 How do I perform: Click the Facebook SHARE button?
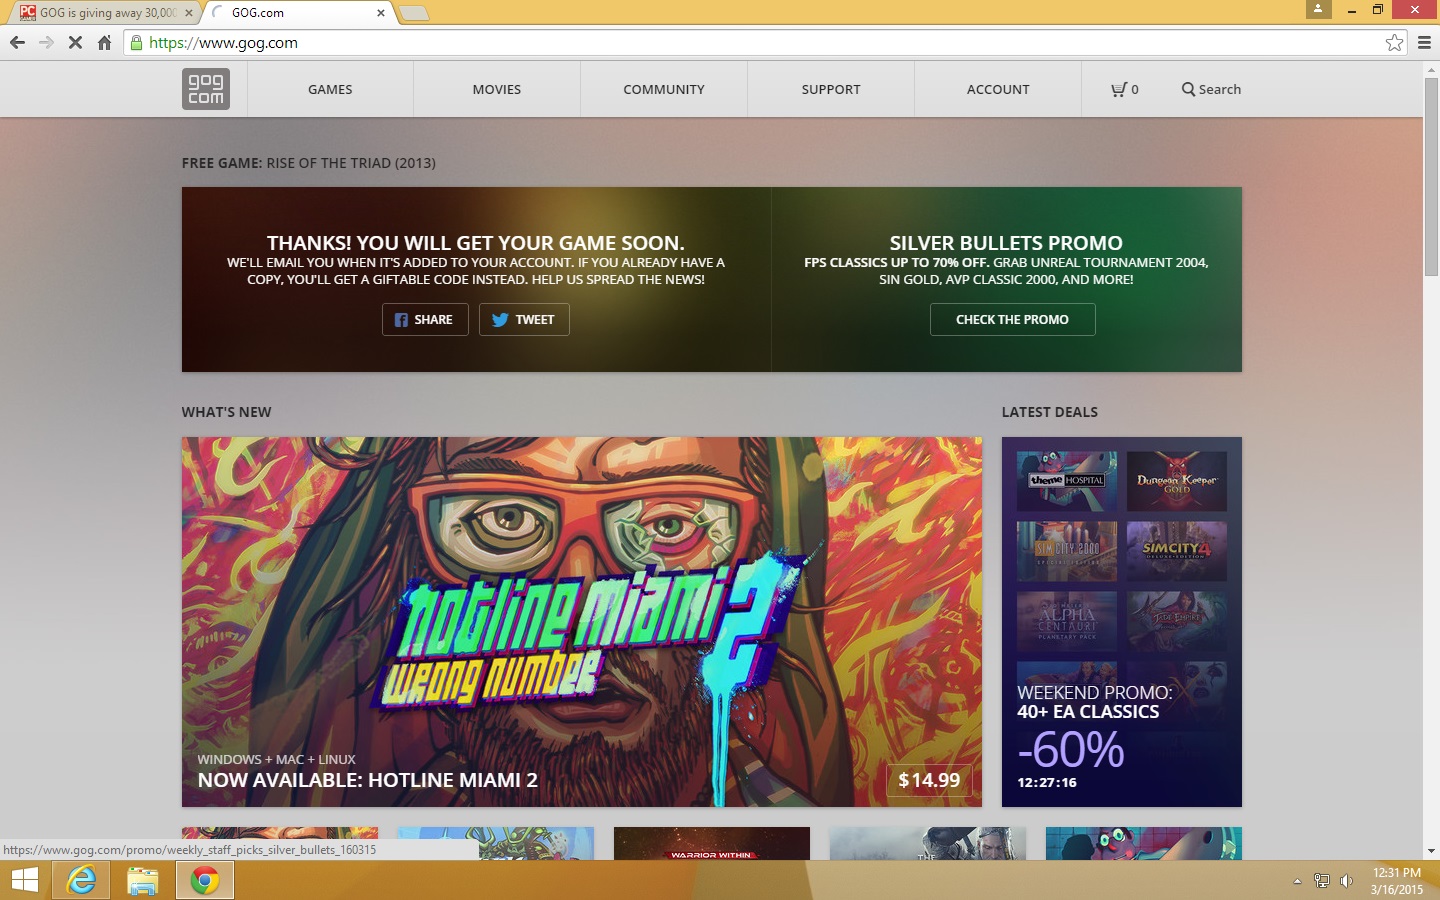coord(425,319)
